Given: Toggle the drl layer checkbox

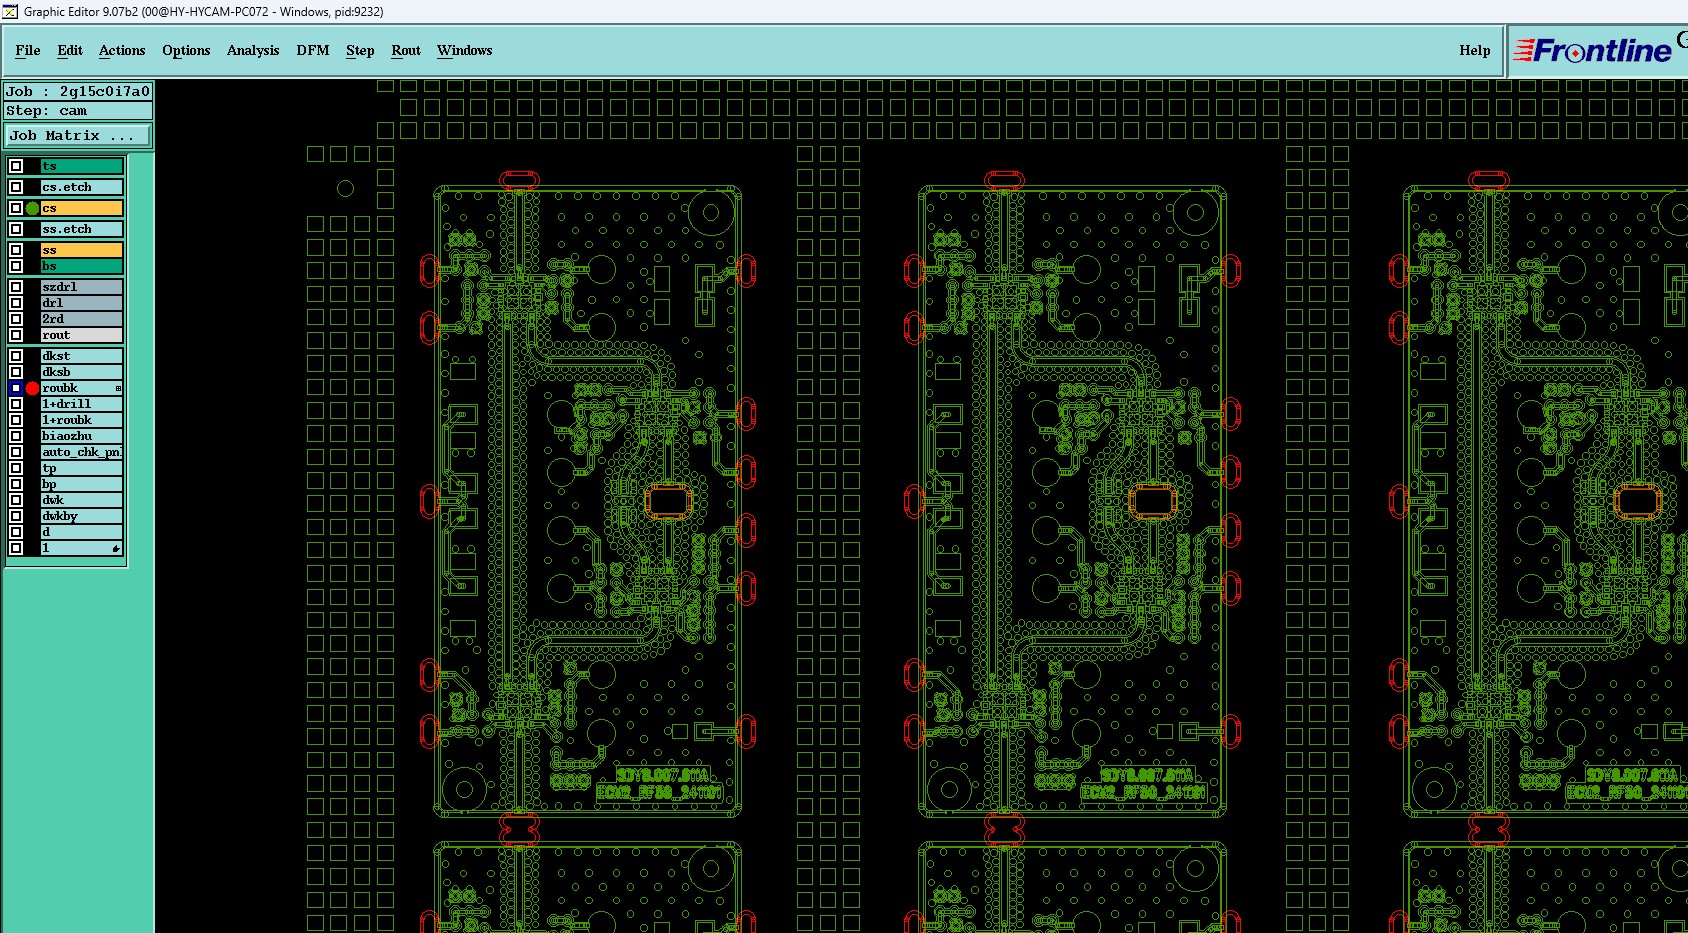Looking at the screenshot, I should click(16, 303).
